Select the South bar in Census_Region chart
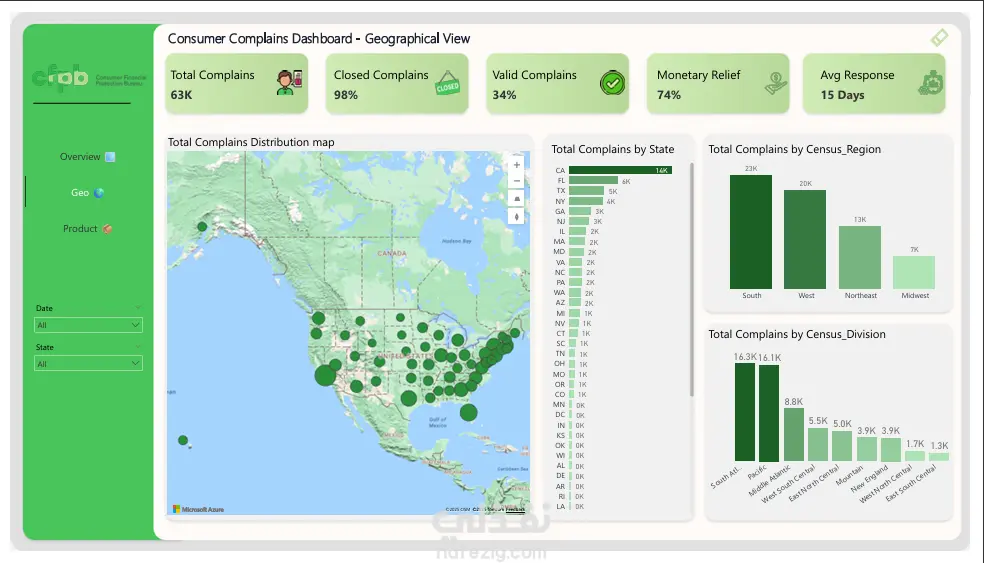This screenshot has height=563, width=984. [x=751, y=232]
